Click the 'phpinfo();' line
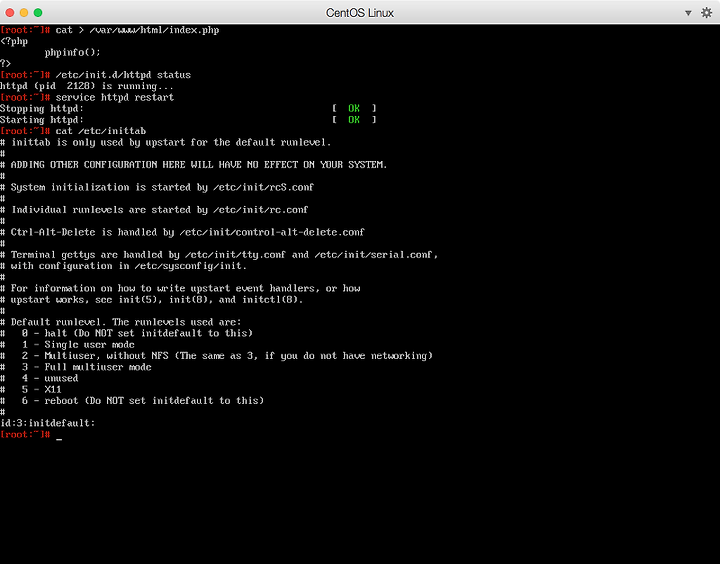 tap(73, 52)
